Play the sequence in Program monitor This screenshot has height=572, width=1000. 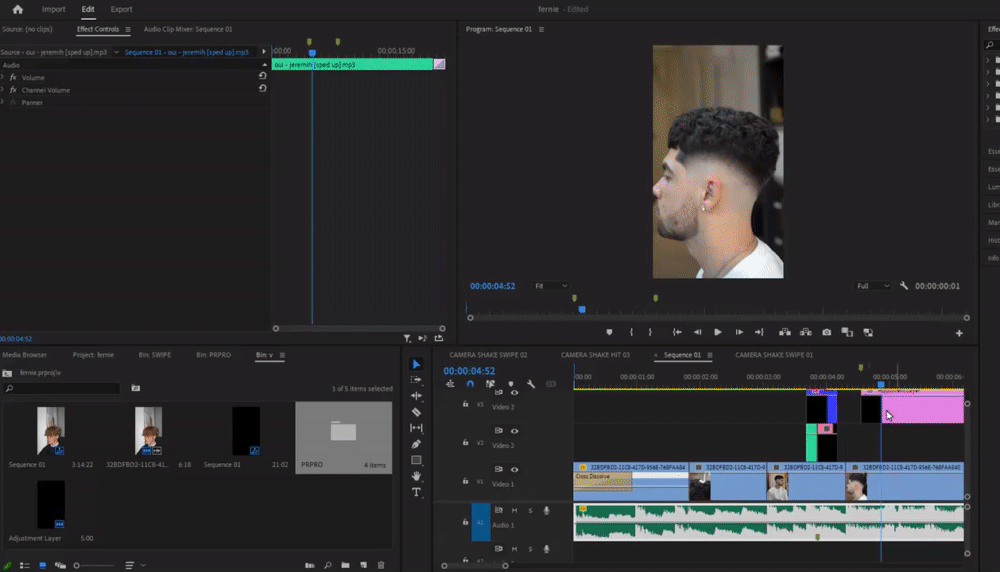tap(718, 332)
